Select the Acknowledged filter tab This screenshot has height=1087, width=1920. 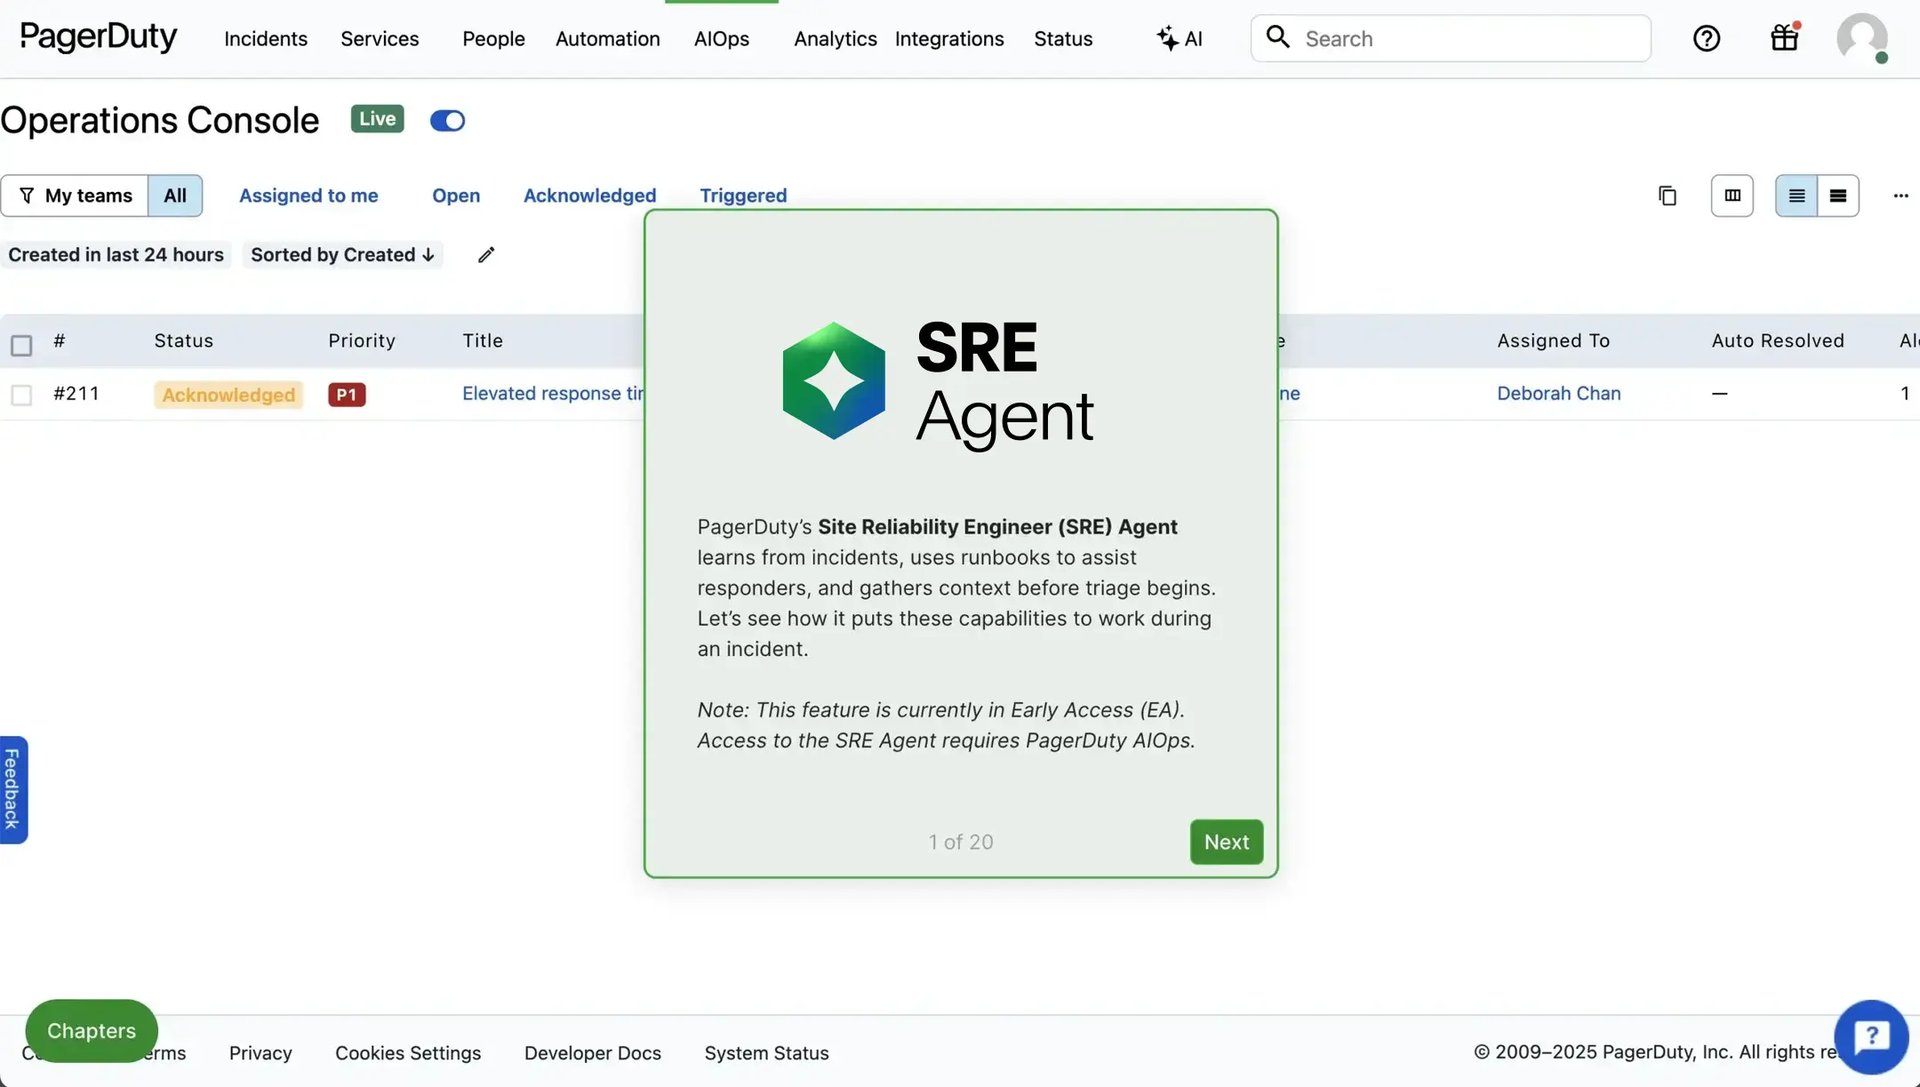[x=589, y=195]
